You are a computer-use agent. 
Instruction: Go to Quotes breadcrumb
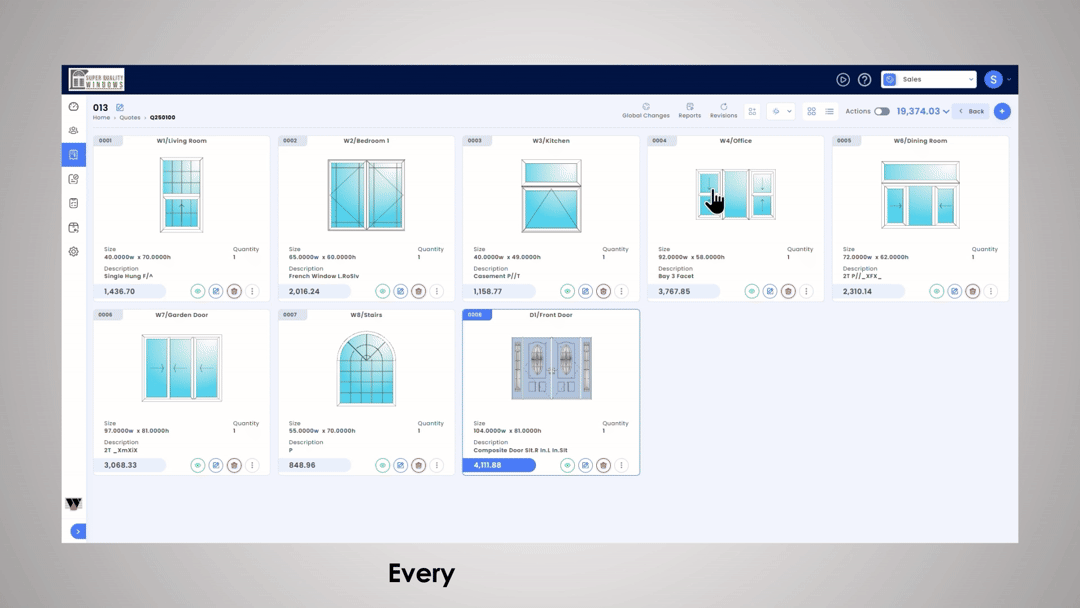129,118
